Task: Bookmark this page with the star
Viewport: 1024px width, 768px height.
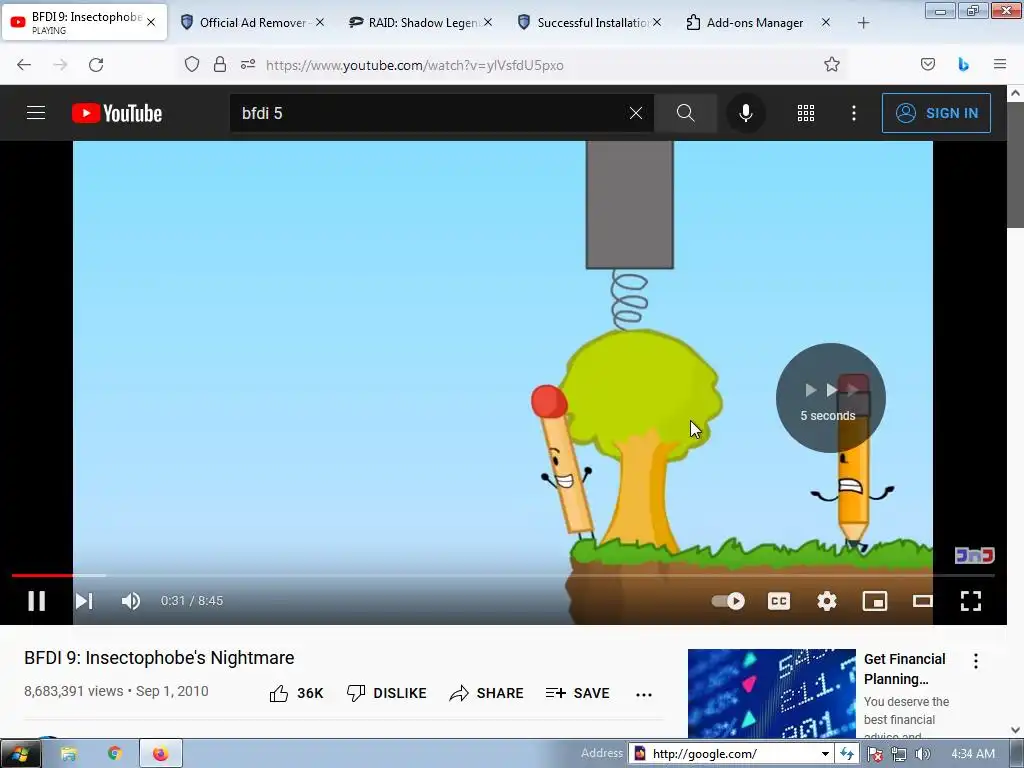Action: tap(831, 64)
